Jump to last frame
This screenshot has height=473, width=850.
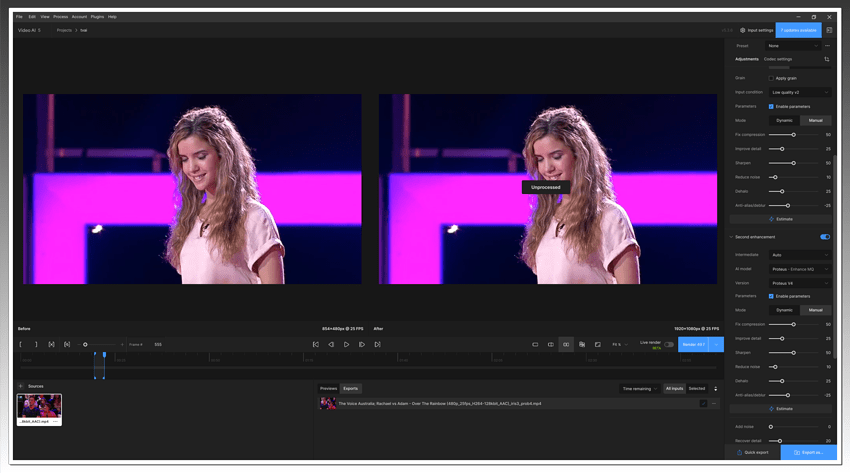[x=377, y=345]
